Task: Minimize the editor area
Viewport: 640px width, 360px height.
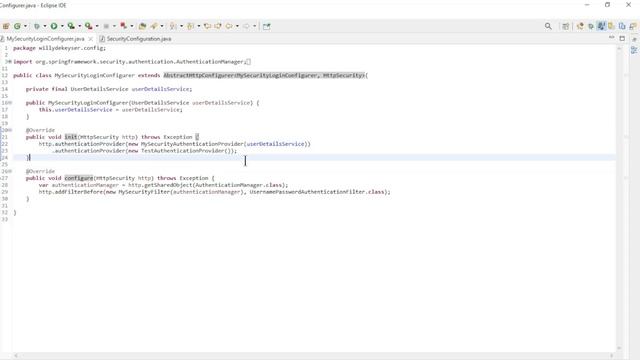Action: (611, 38)
